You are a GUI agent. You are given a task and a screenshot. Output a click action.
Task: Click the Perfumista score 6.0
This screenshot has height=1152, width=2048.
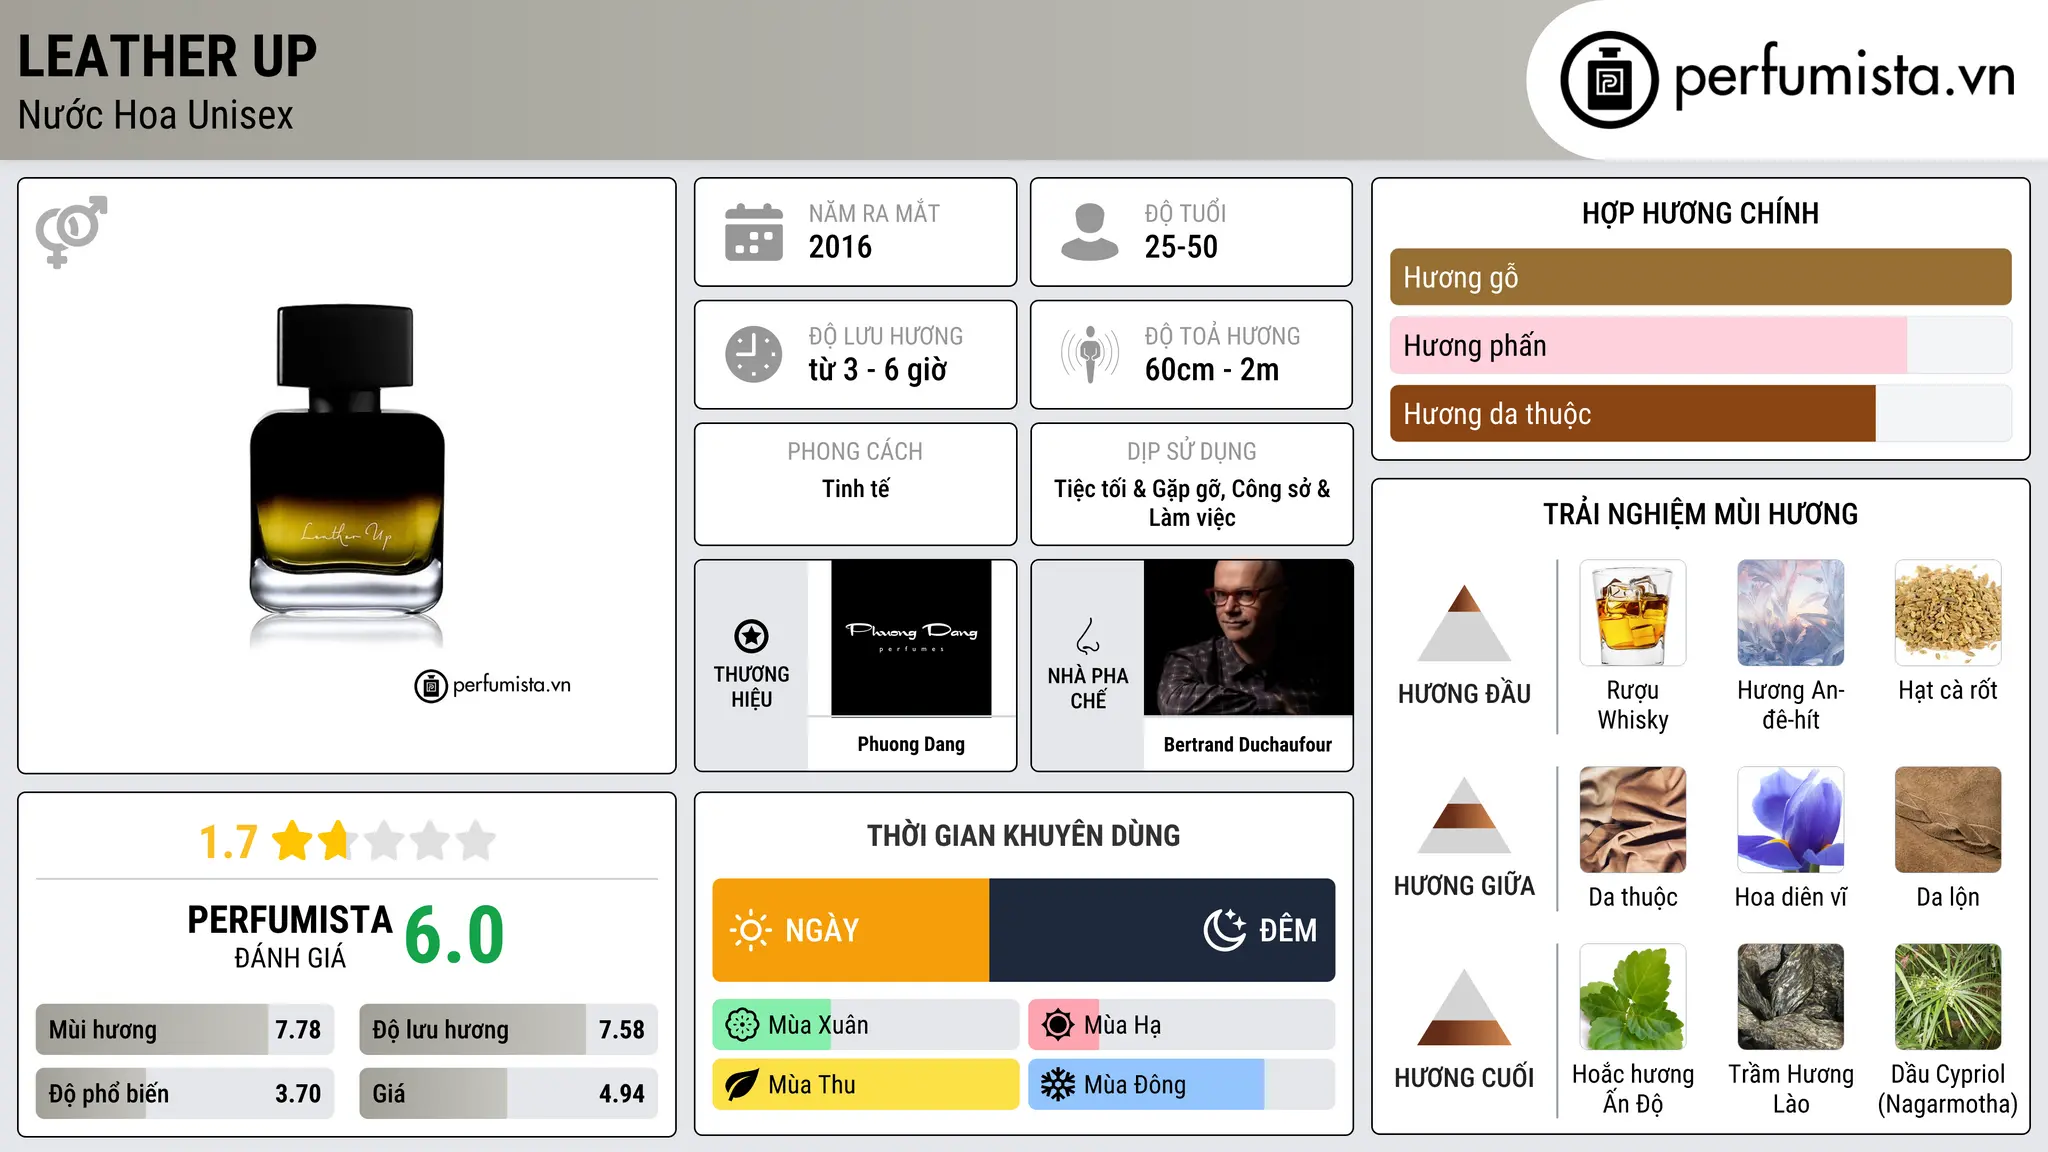point(454,935)
